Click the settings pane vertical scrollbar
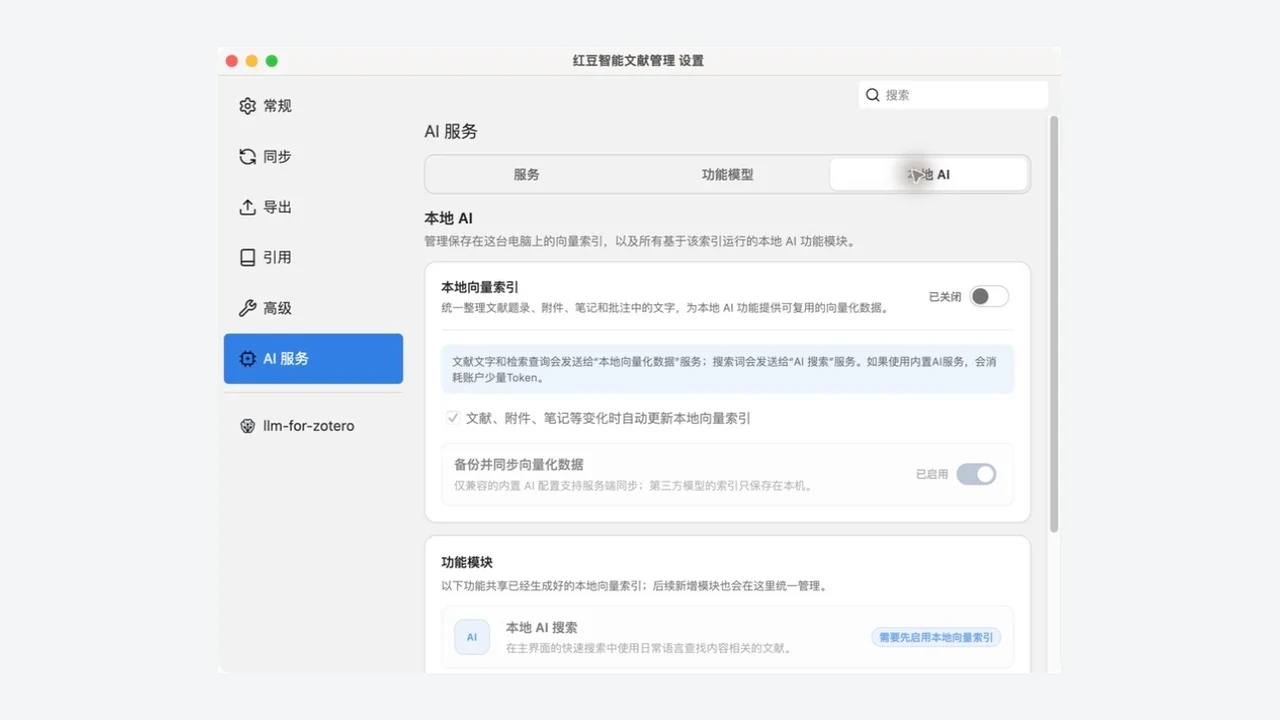This screenshot has height=720, width=1280. coord(1053,324)
